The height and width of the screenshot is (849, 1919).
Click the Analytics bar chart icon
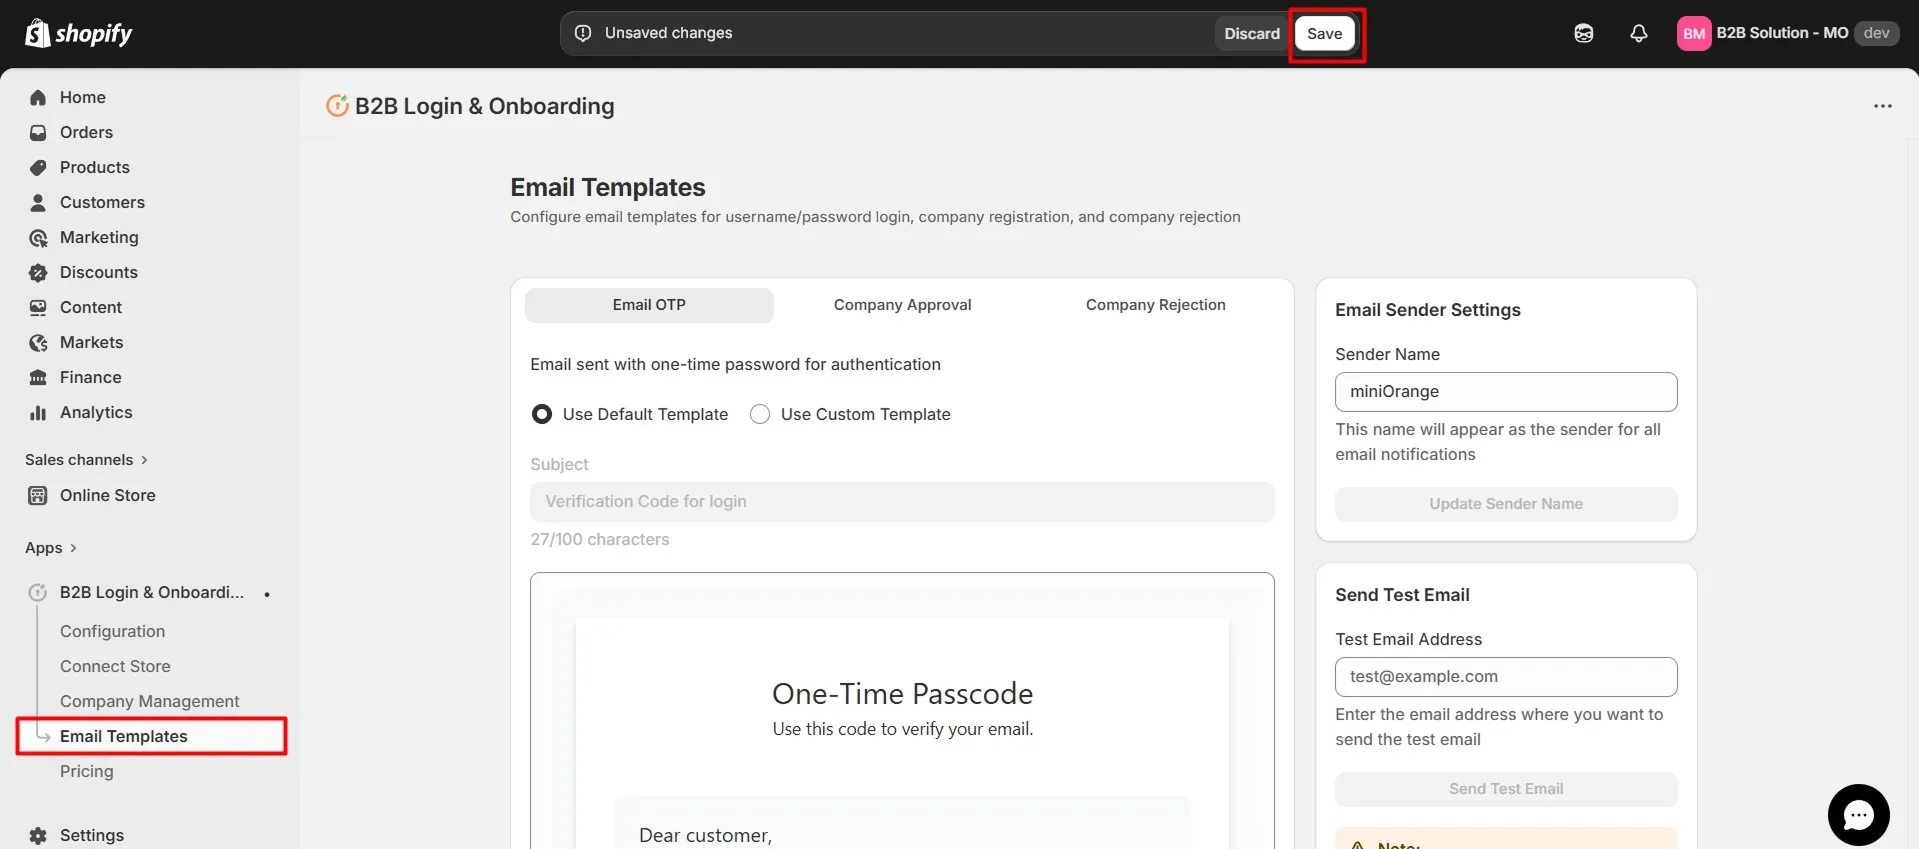click(38, 412)
